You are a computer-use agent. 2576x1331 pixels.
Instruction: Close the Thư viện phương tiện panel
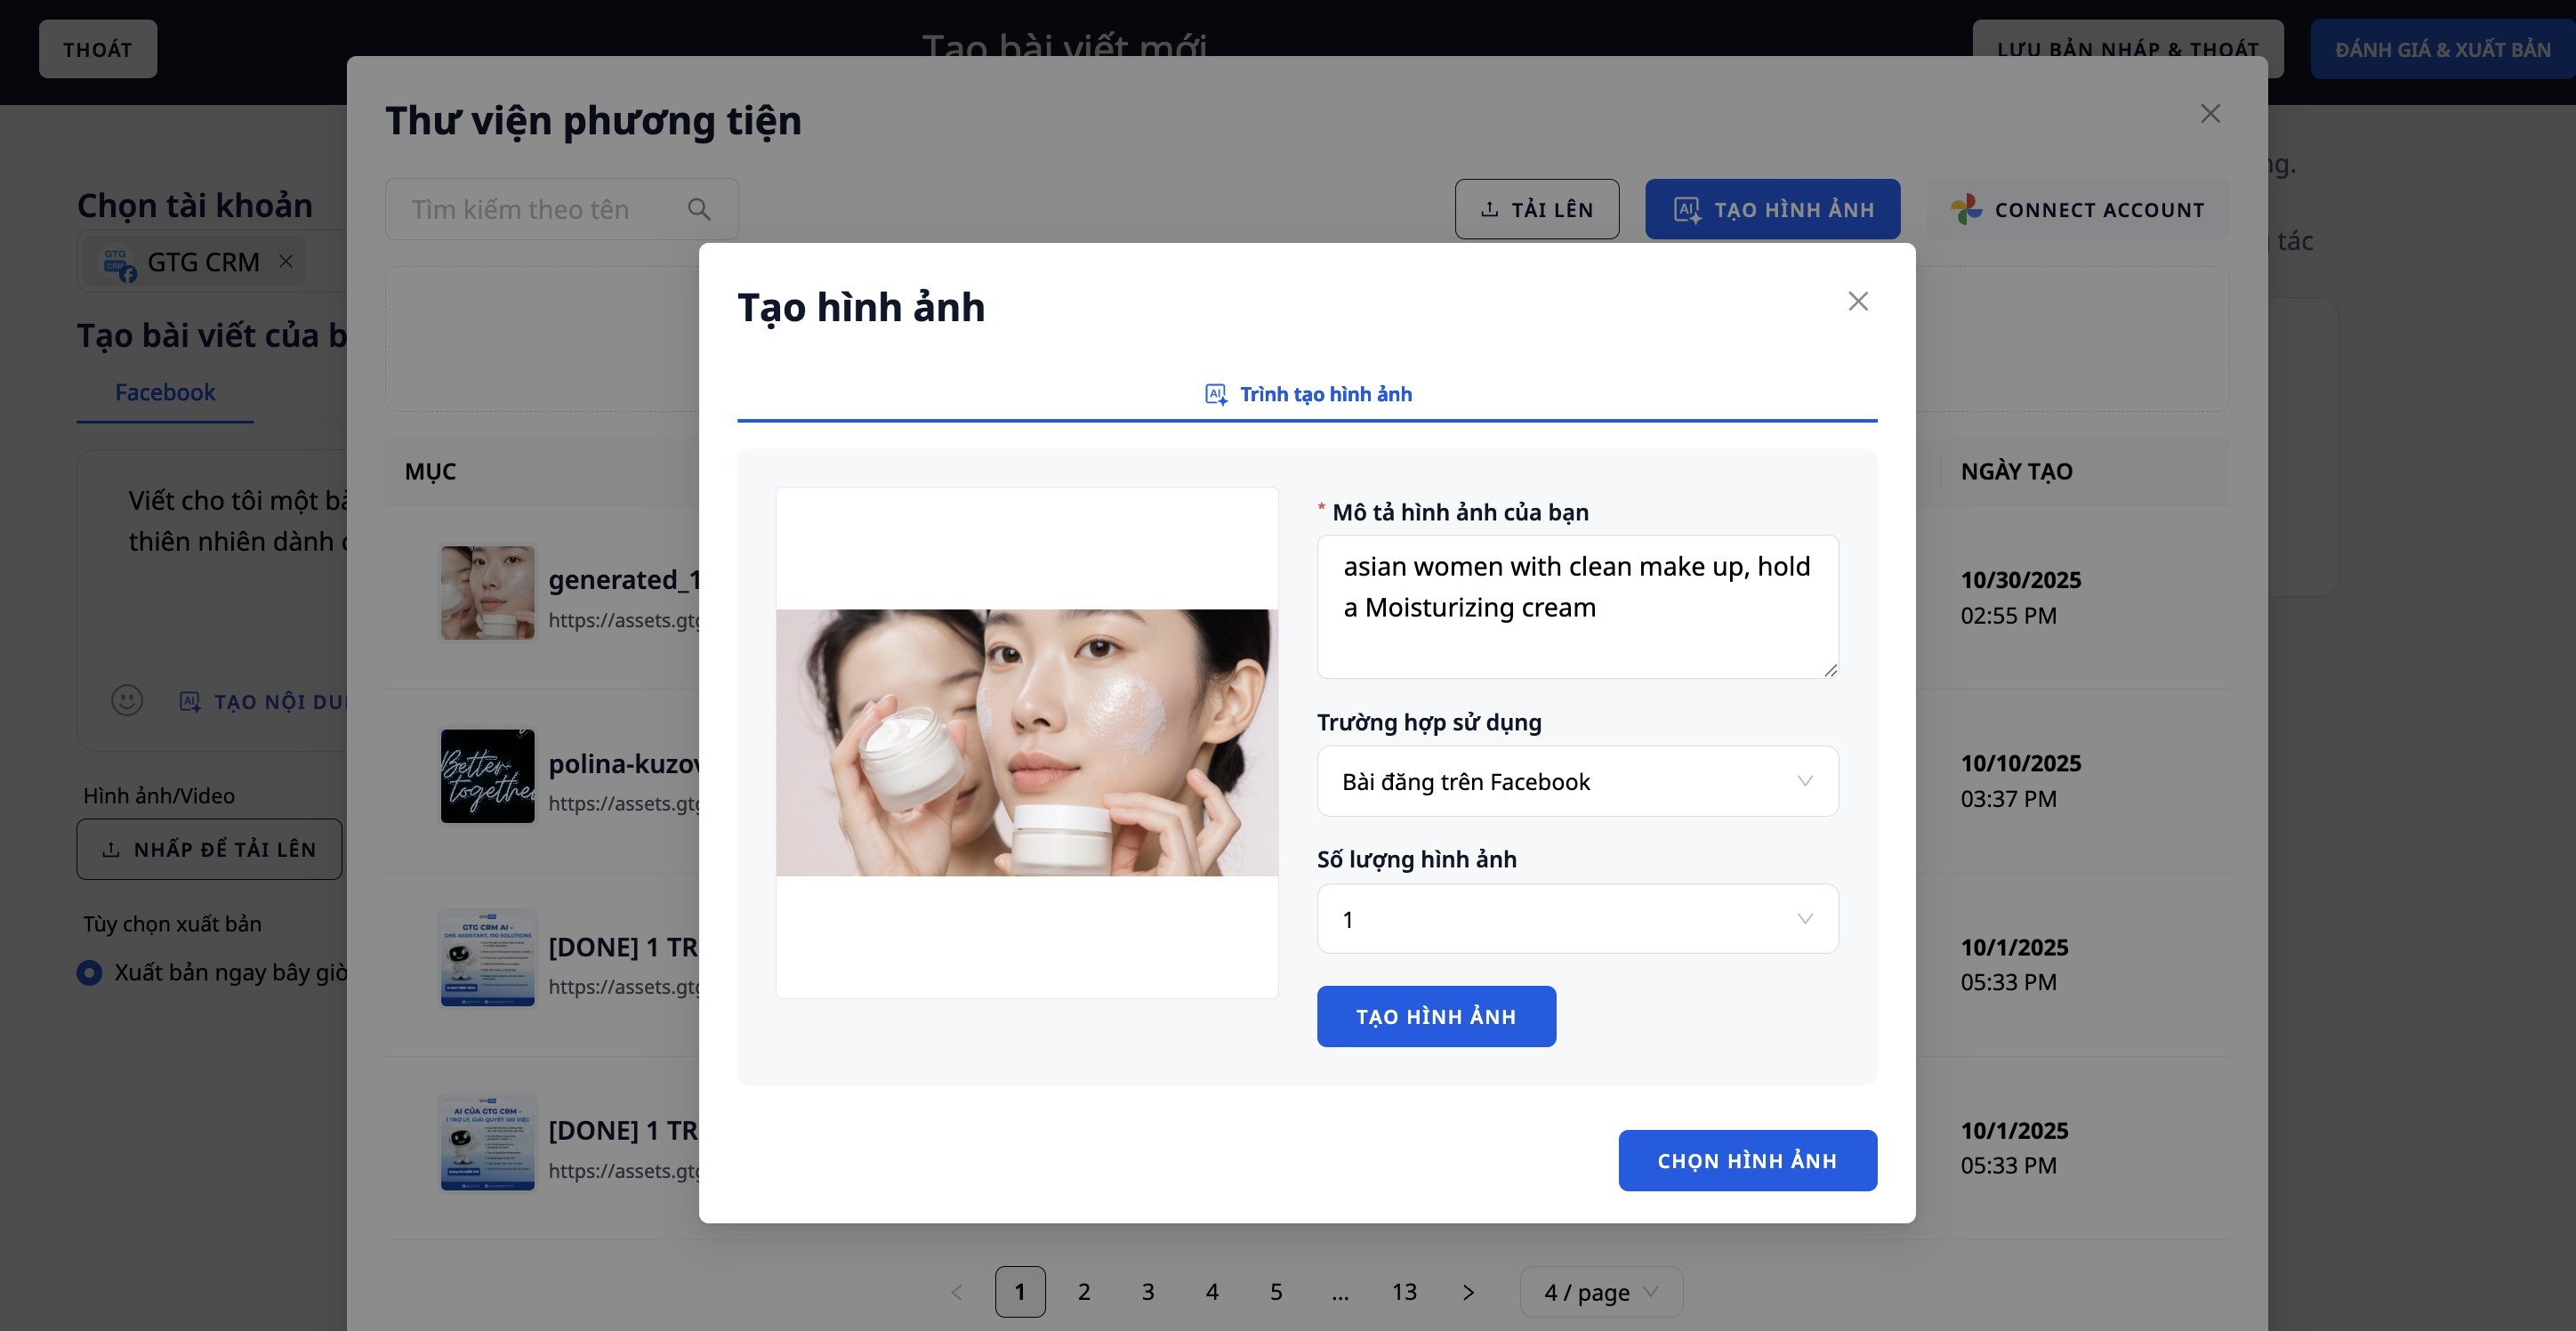(x=2210, y=114)
